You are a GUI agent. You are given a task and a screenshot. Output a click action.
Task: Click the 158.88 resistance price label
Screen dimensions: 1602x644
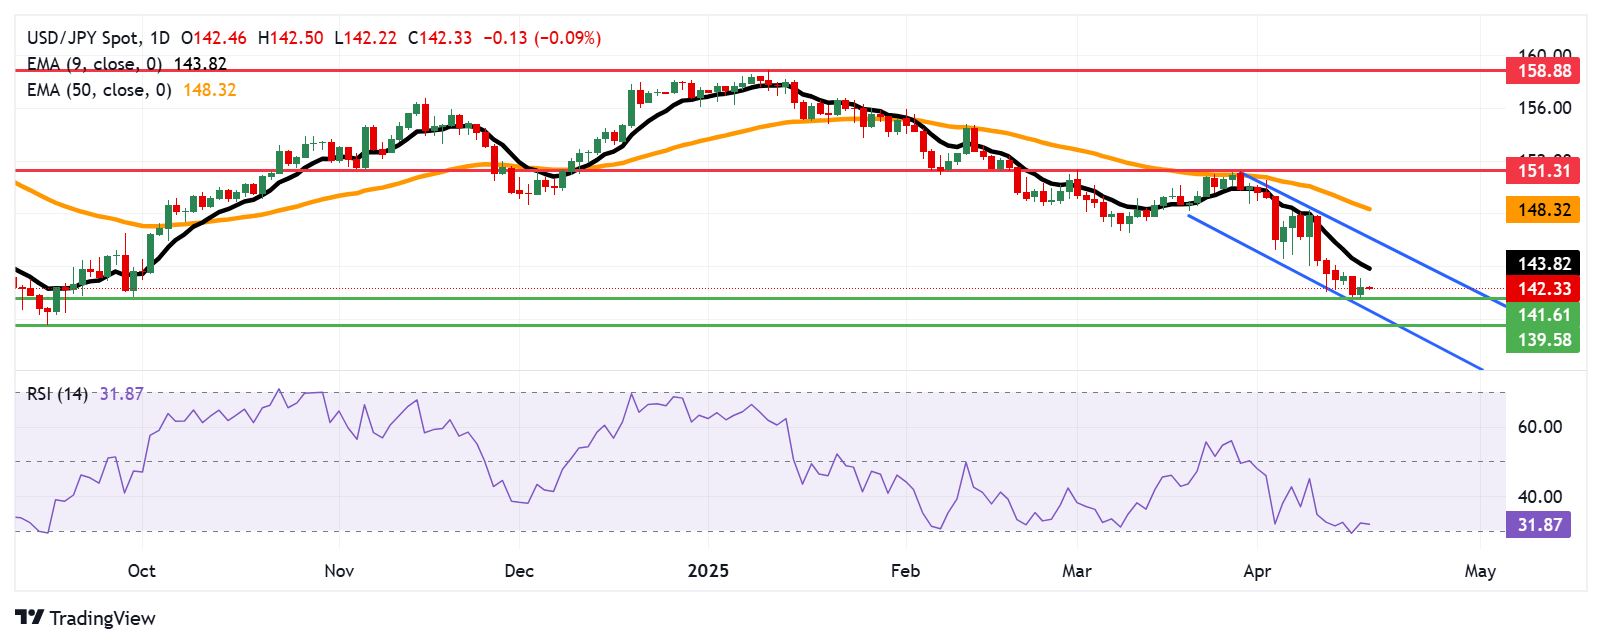tap(1543, 71)
